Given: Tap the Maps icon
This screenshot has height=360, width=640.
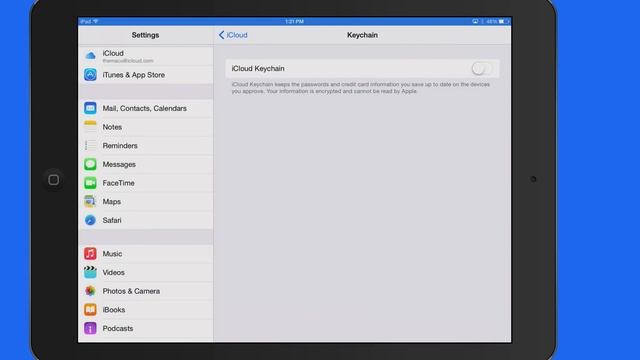Looking at the screenshot, I should [90, 201].
